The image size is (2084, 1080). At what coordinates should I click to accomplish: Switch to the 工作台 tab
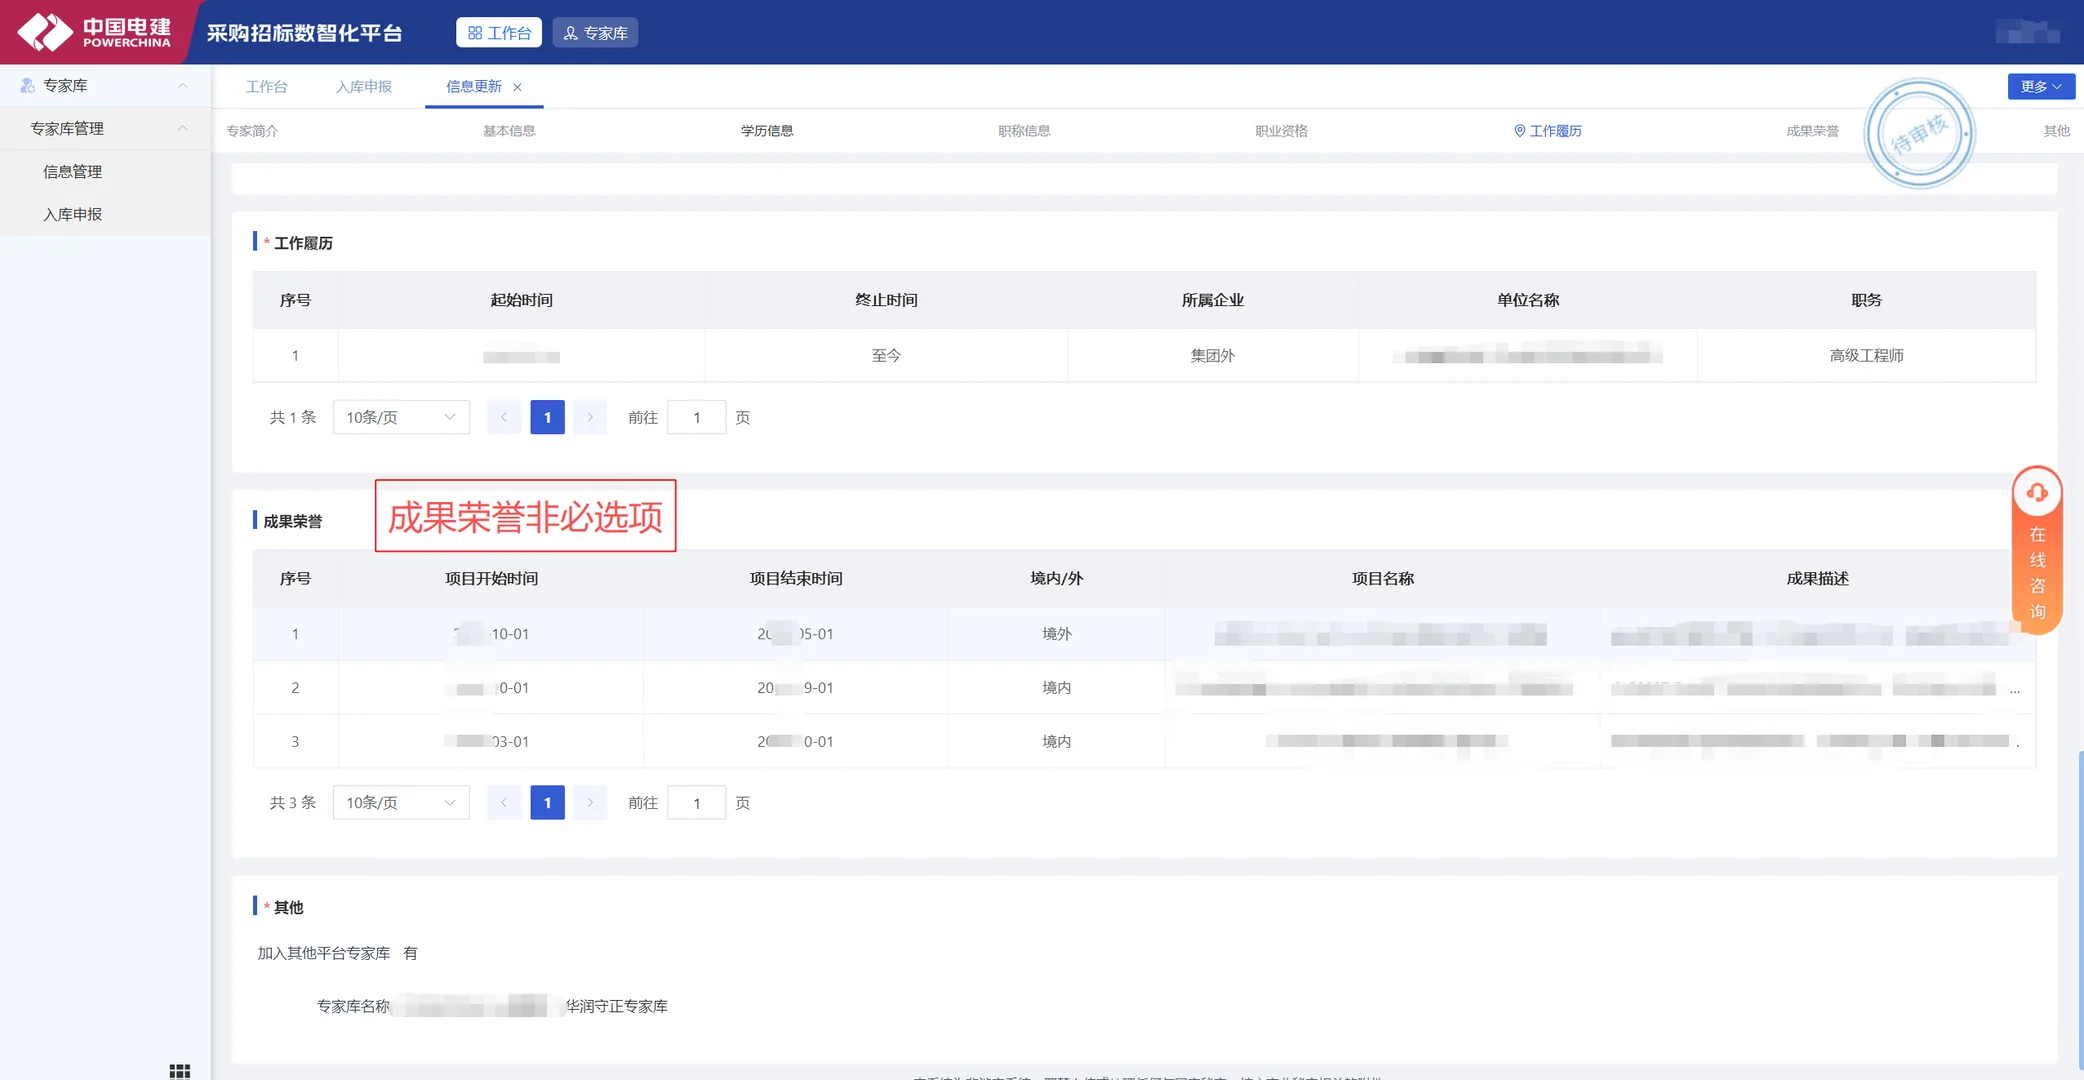(266, 86)
